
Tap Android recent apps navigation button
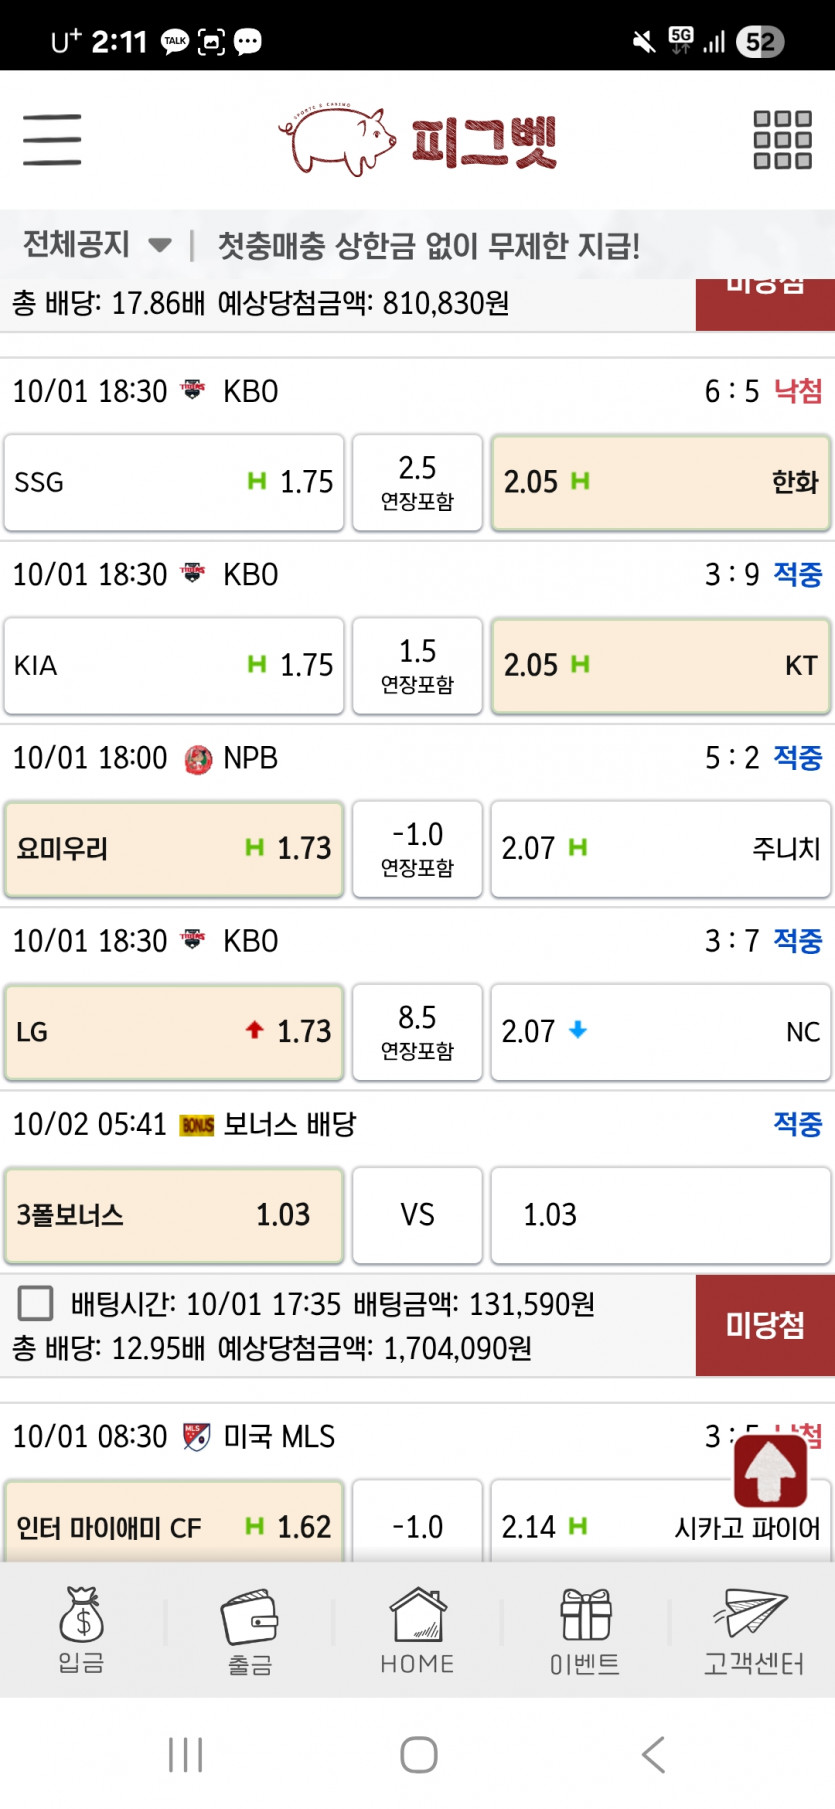click(x=186, y=1755)
